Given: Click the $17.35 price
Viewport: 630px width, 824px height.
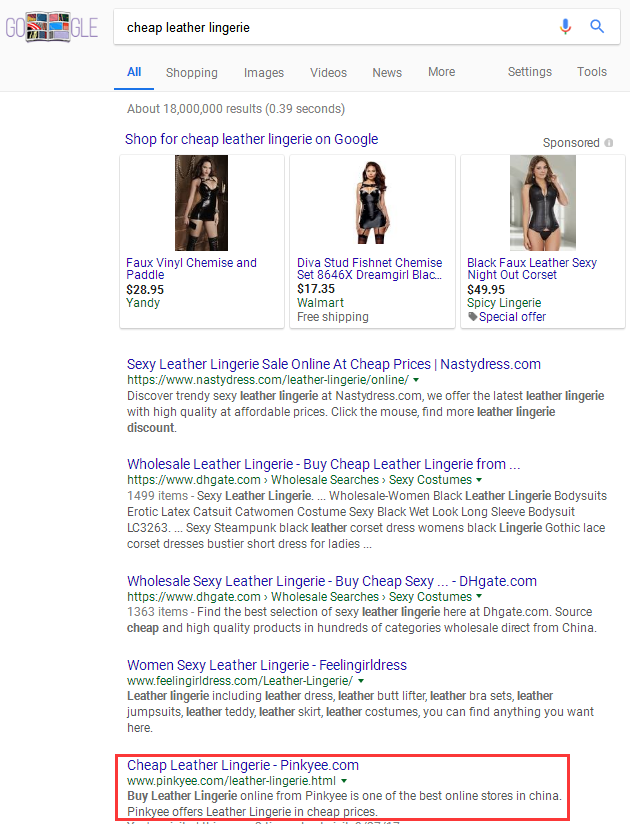Looking at the screenshot, I should click(316, 289).
